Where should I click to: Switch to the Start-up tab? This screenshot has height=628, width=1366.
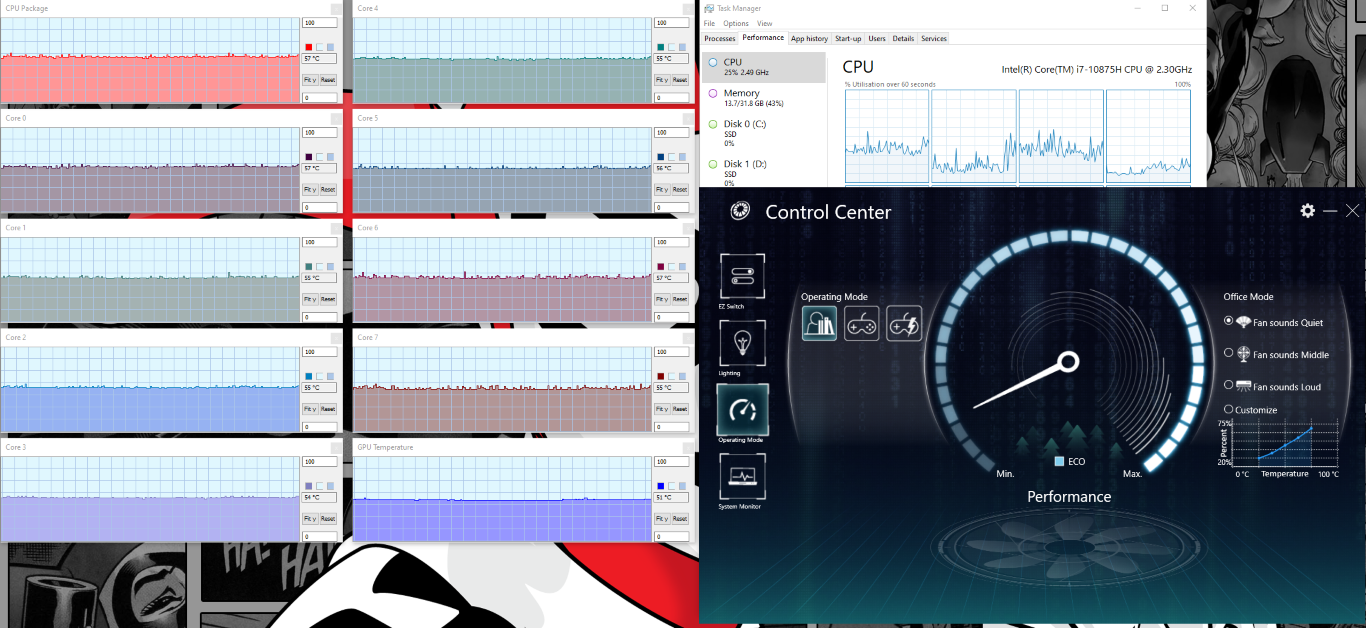848,39
